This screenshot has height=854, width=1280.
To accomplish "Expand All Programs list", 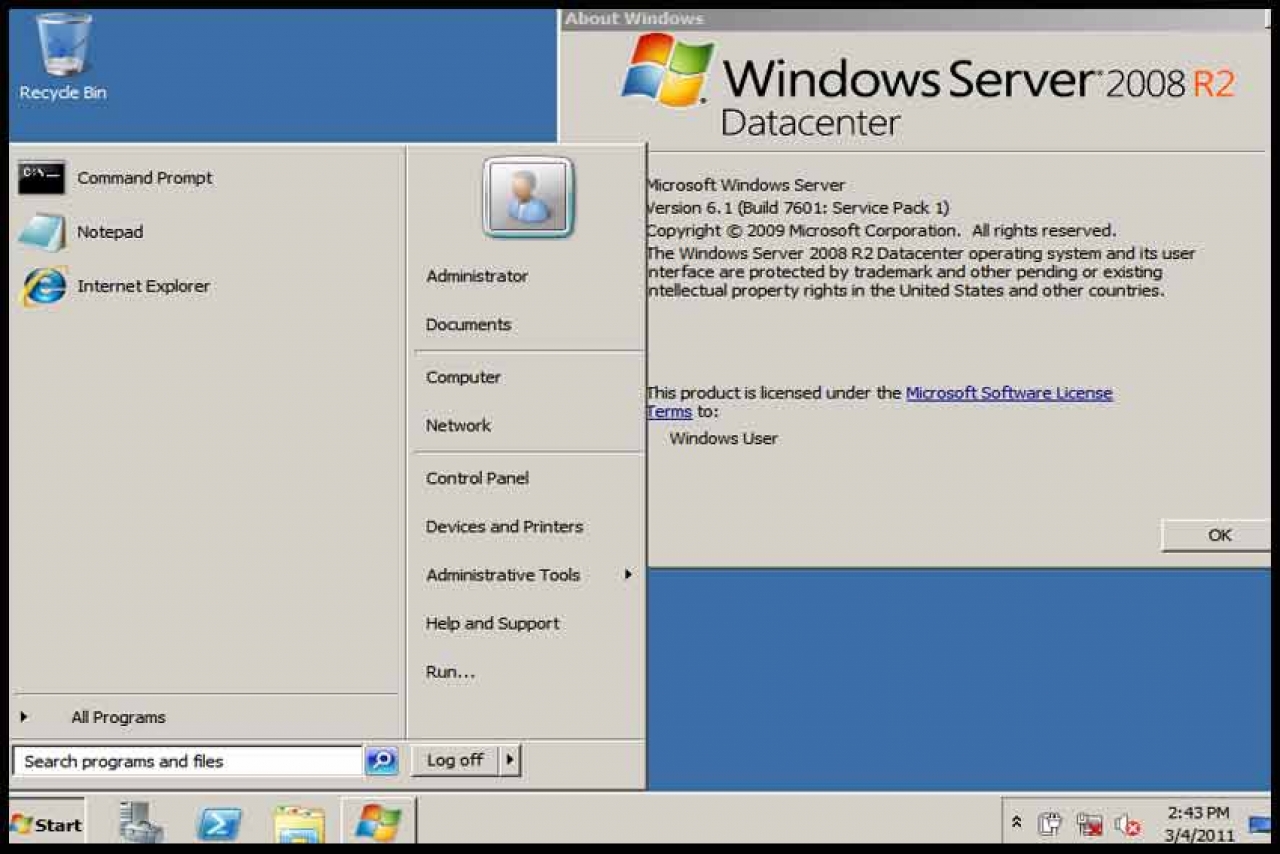I will [118, 718].
